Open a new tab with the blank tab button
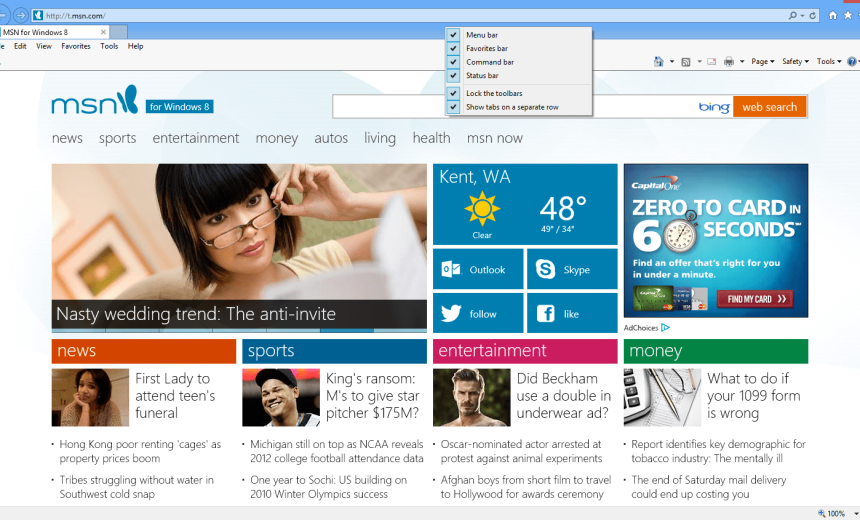This screenshot has width=860, height=520. 118,32
